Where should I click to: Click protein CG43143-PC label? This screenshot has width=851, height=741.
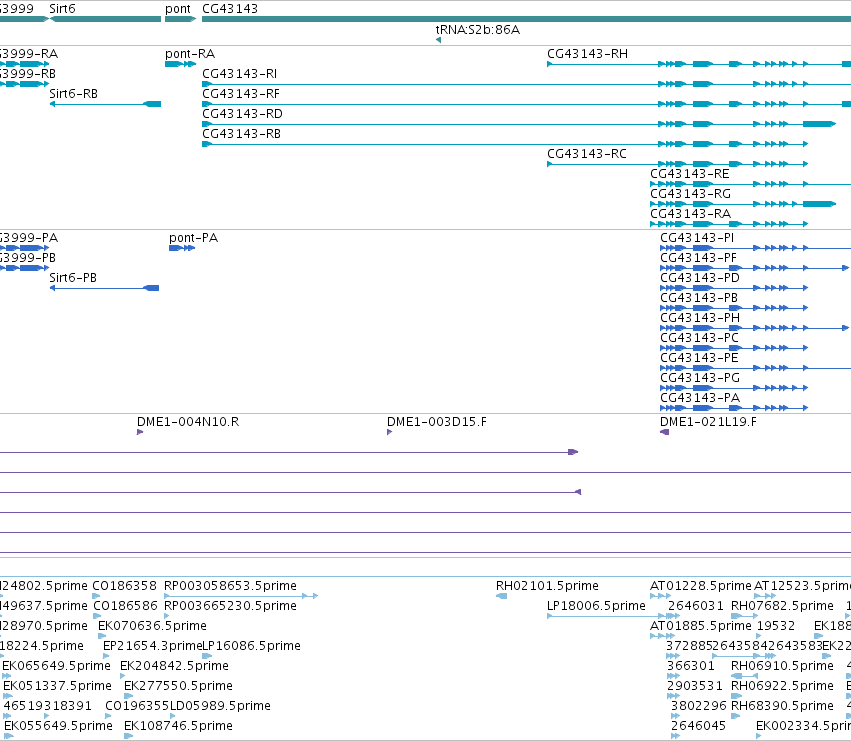(x=699, y=338)
